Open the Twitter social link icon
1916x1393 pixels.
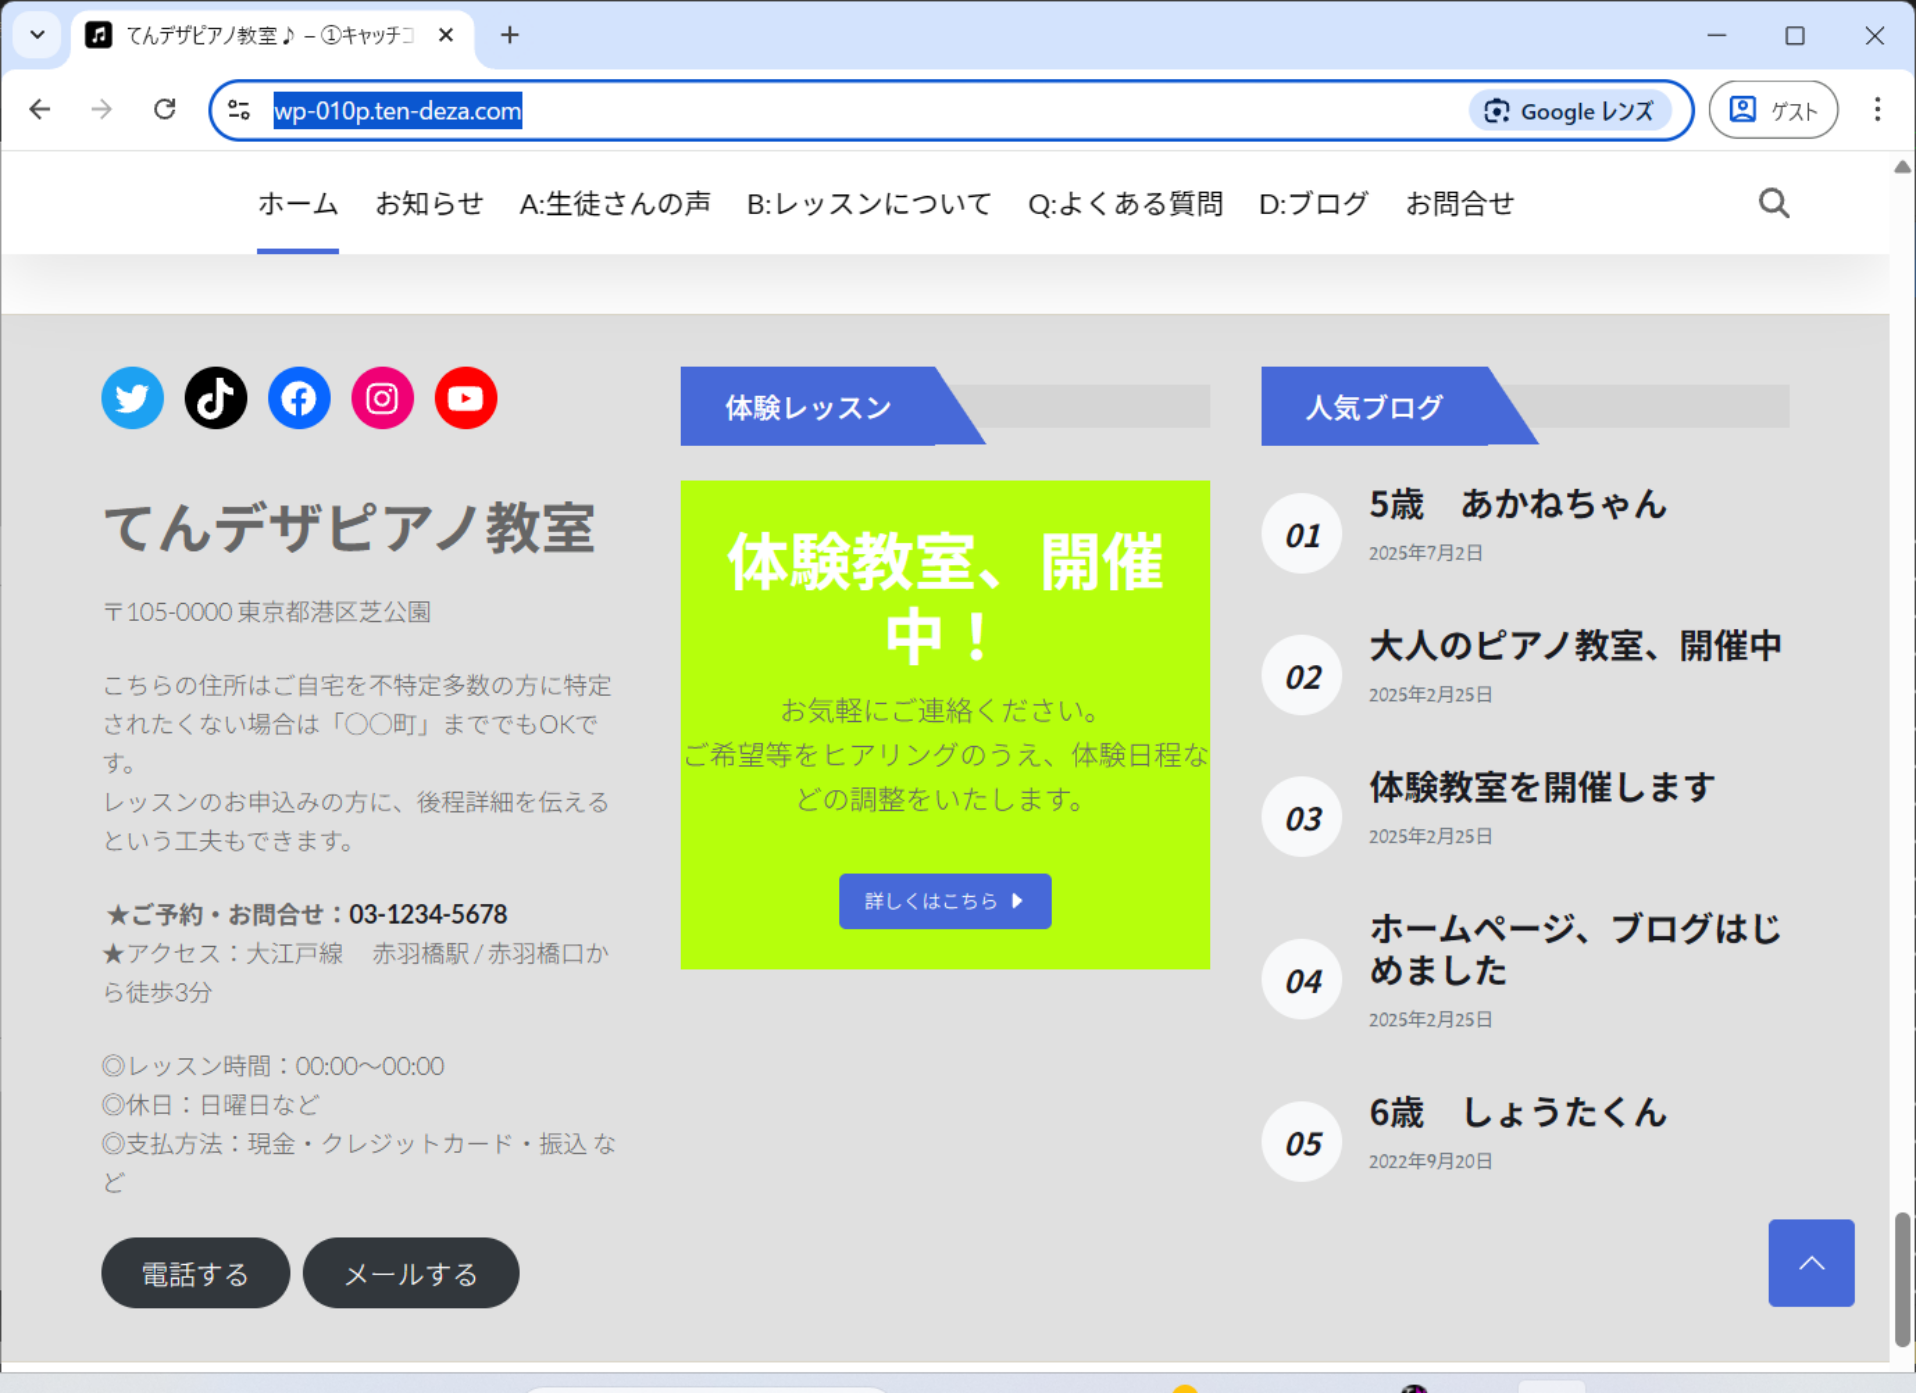pyautogui.click(x=132, y=399)
